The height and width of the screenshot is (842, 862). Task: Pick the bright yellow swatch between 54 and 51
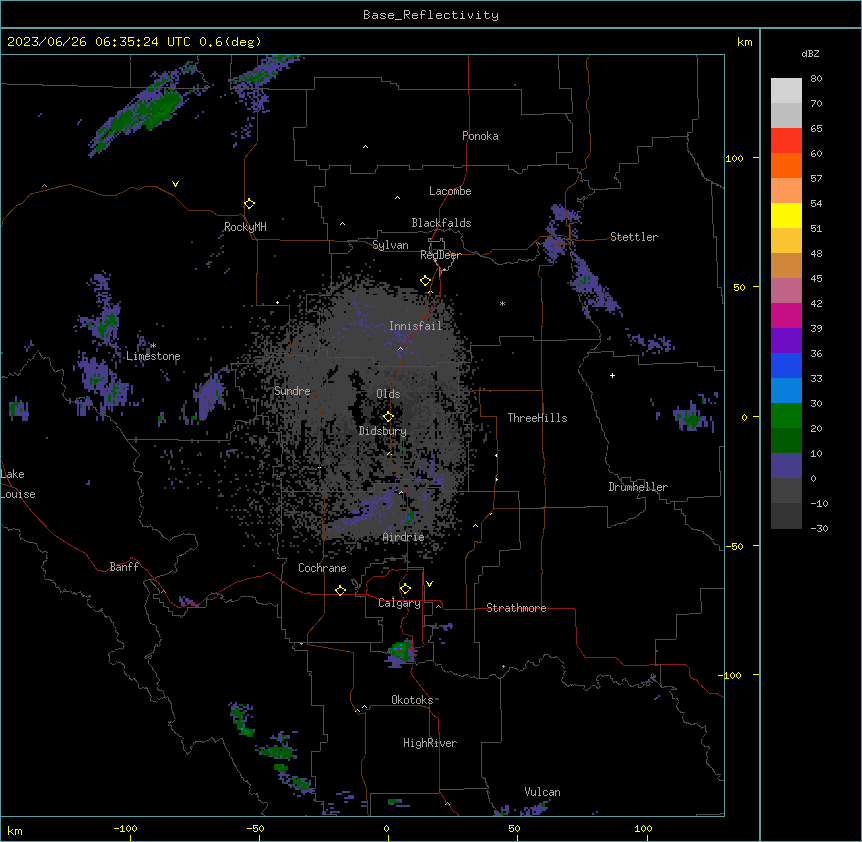786,215
